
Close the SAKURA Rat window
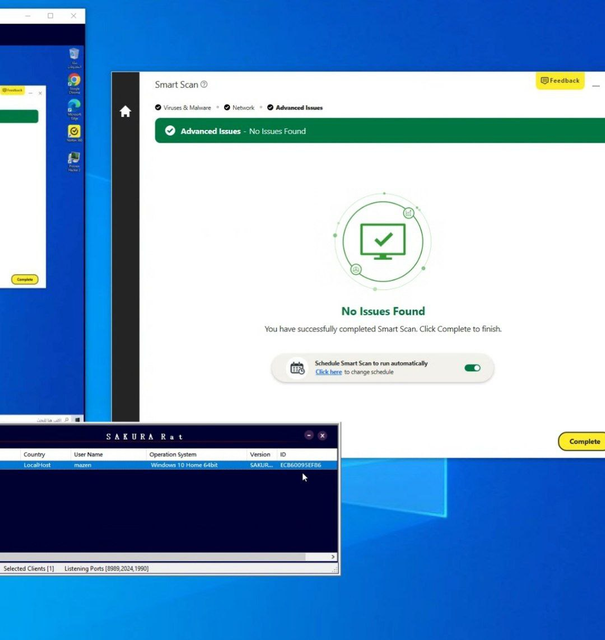tap(323, 436)
